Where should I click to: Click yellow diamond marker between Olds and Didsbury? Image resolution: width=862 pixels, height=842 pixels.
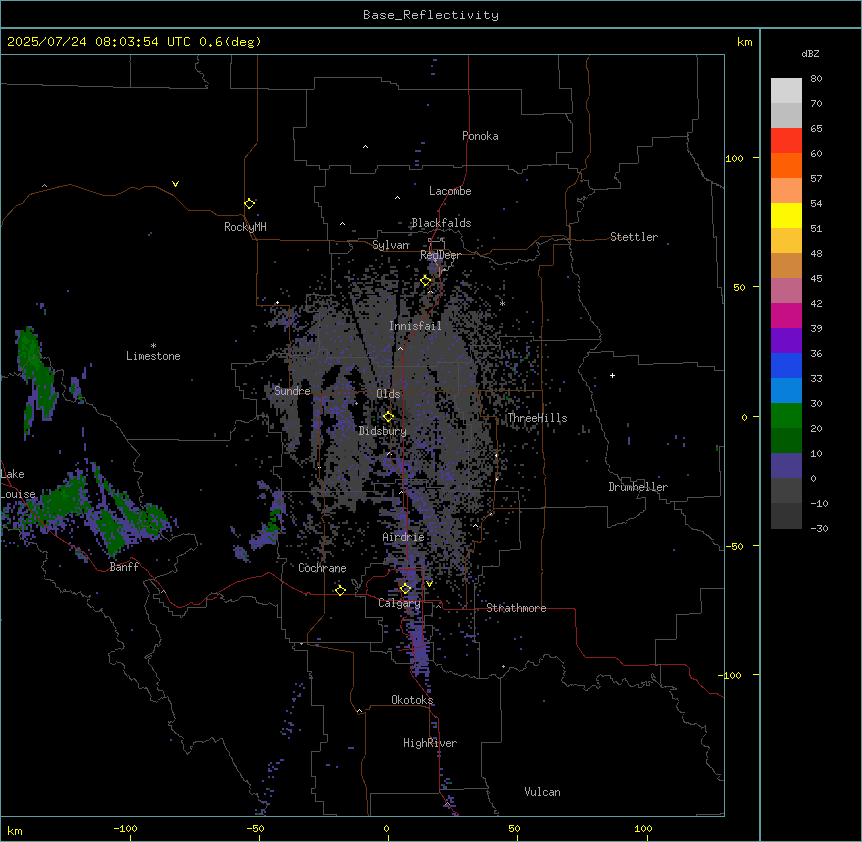[388, 417]
